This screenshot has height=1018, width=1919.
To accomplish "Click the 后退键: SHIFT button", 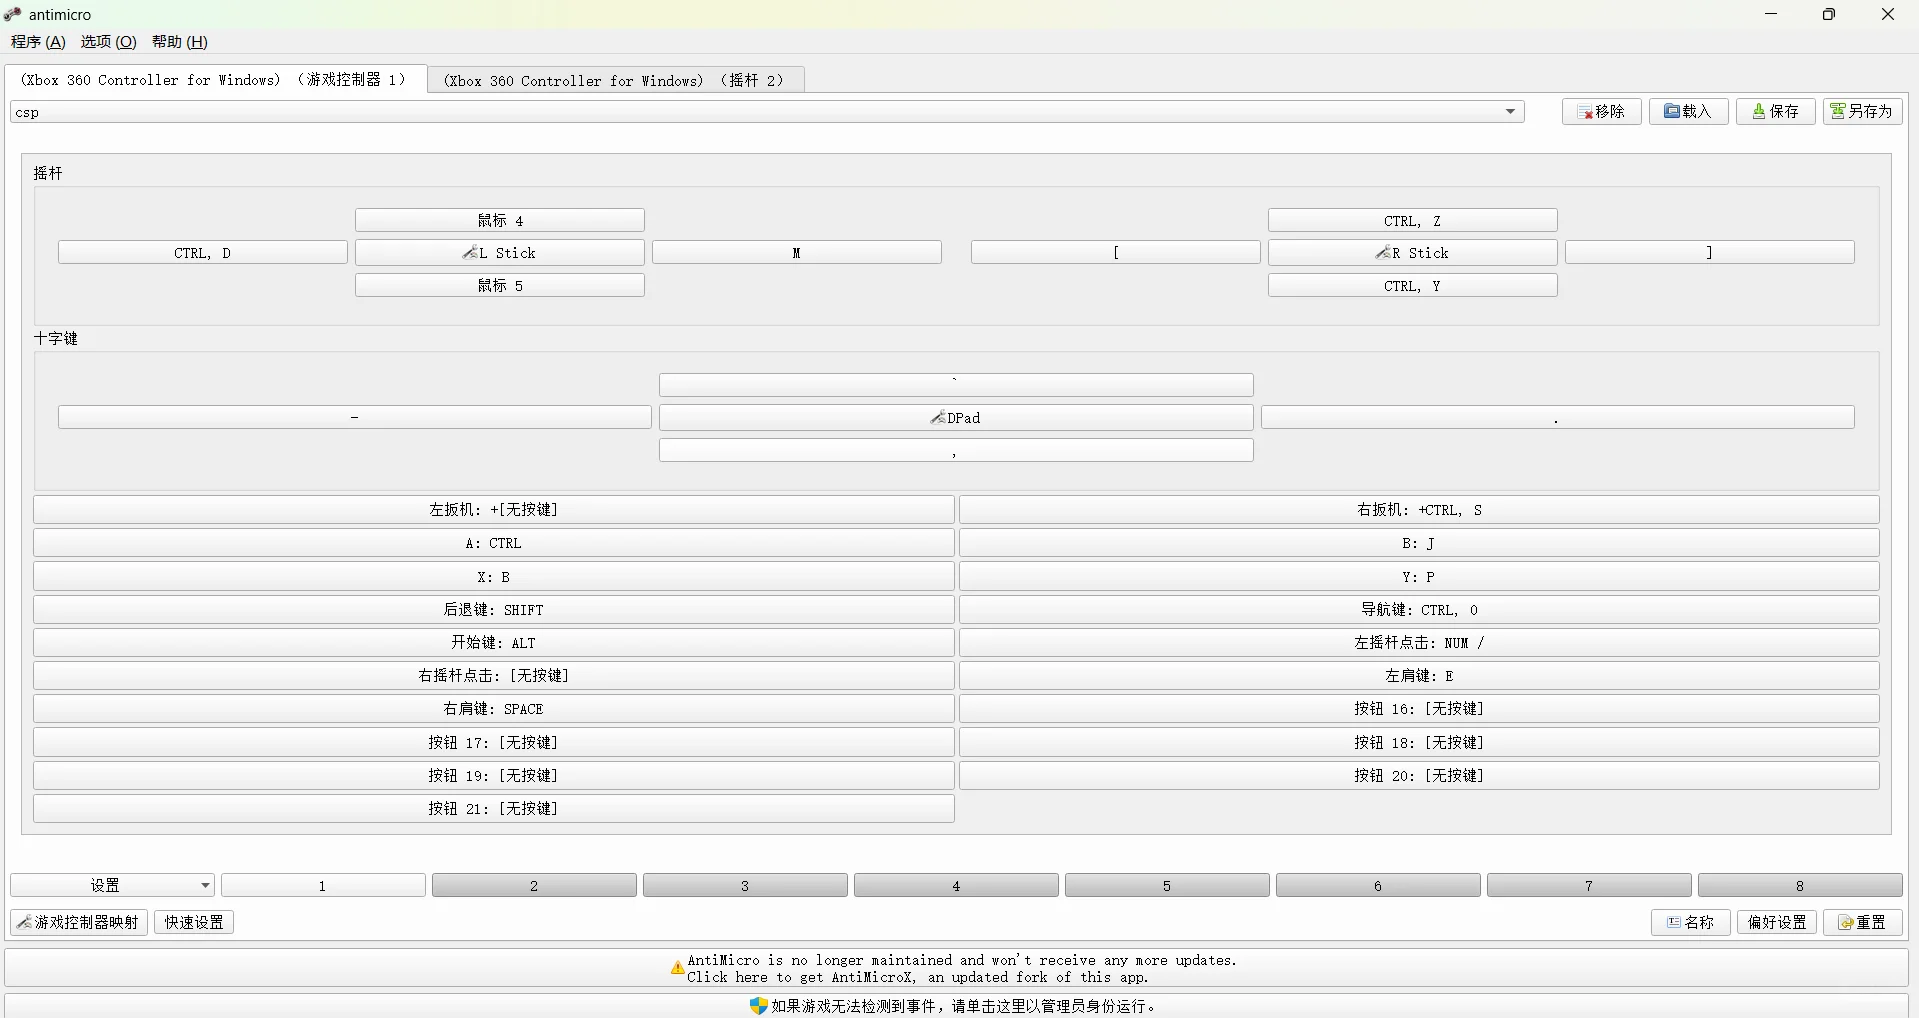I will tap(494, 610).
